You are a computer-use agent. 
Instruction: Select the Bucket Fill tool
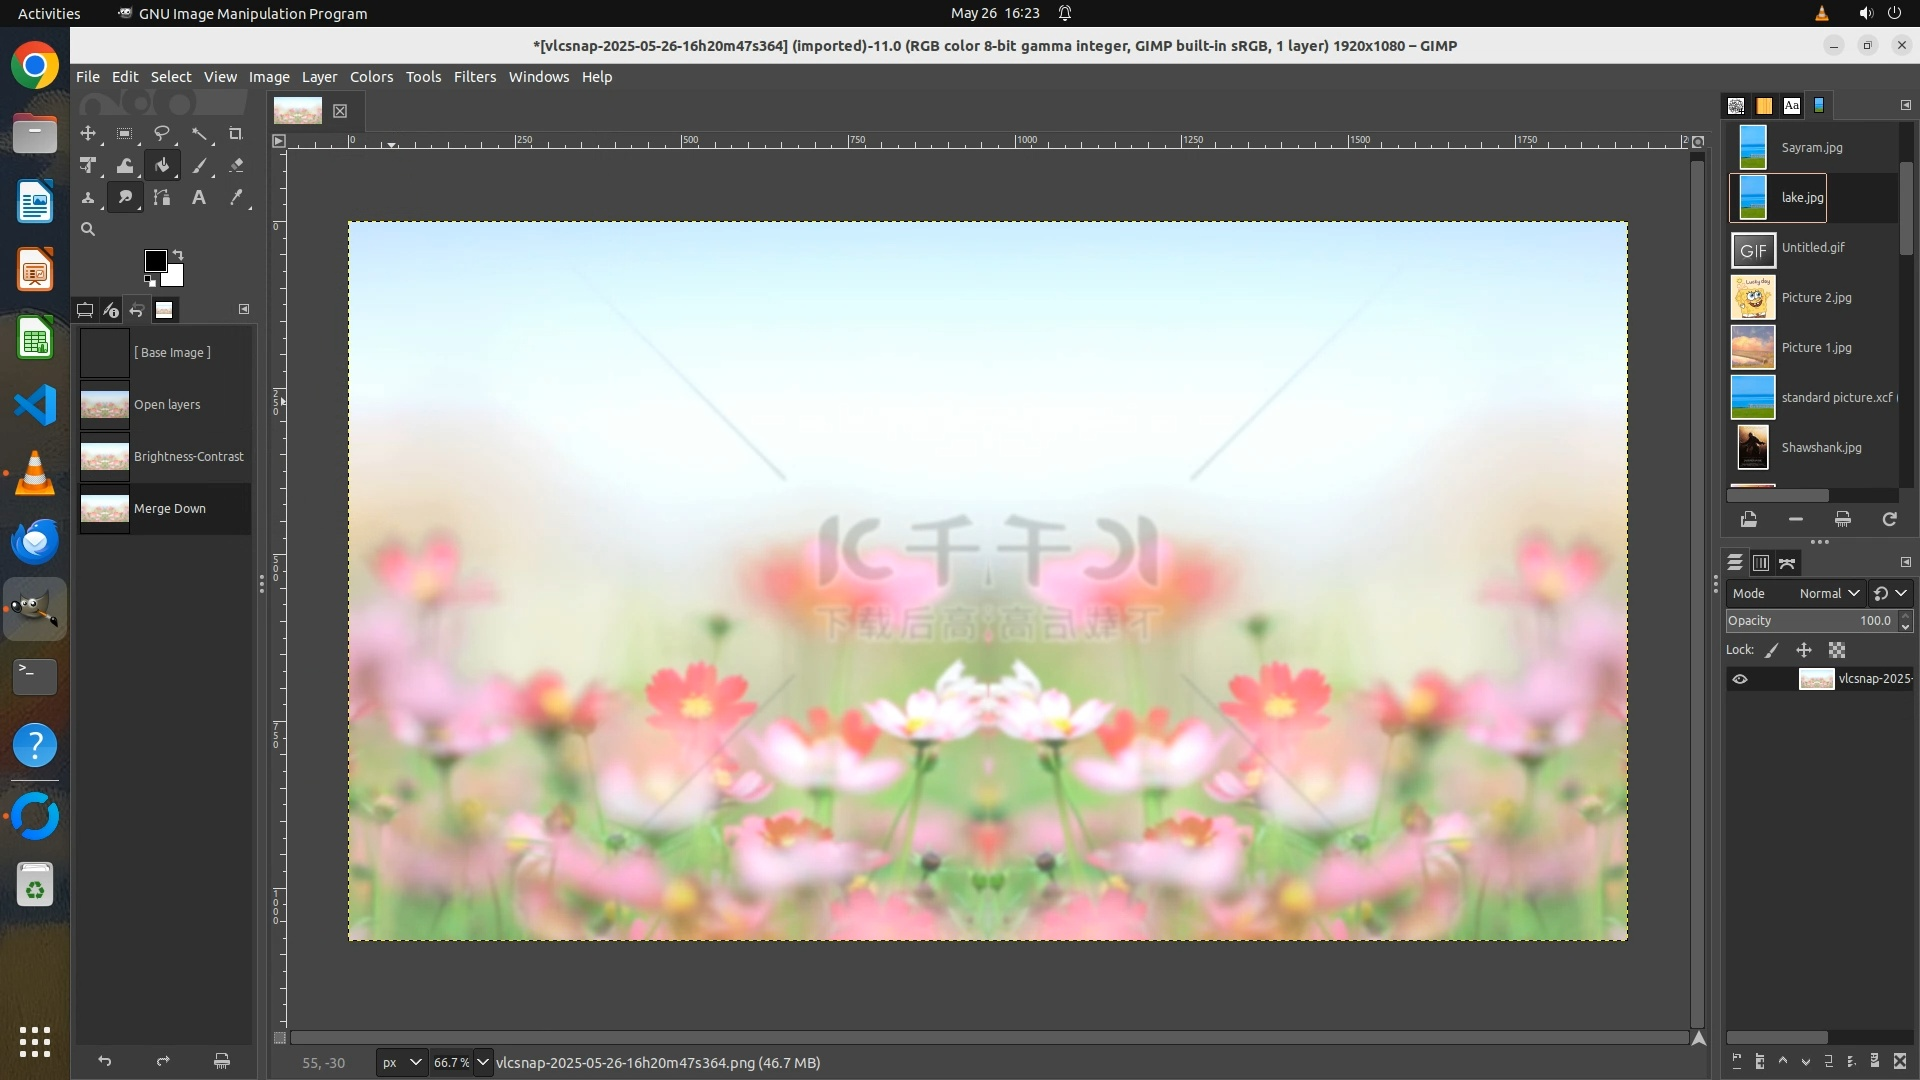[x=162, y=166]
